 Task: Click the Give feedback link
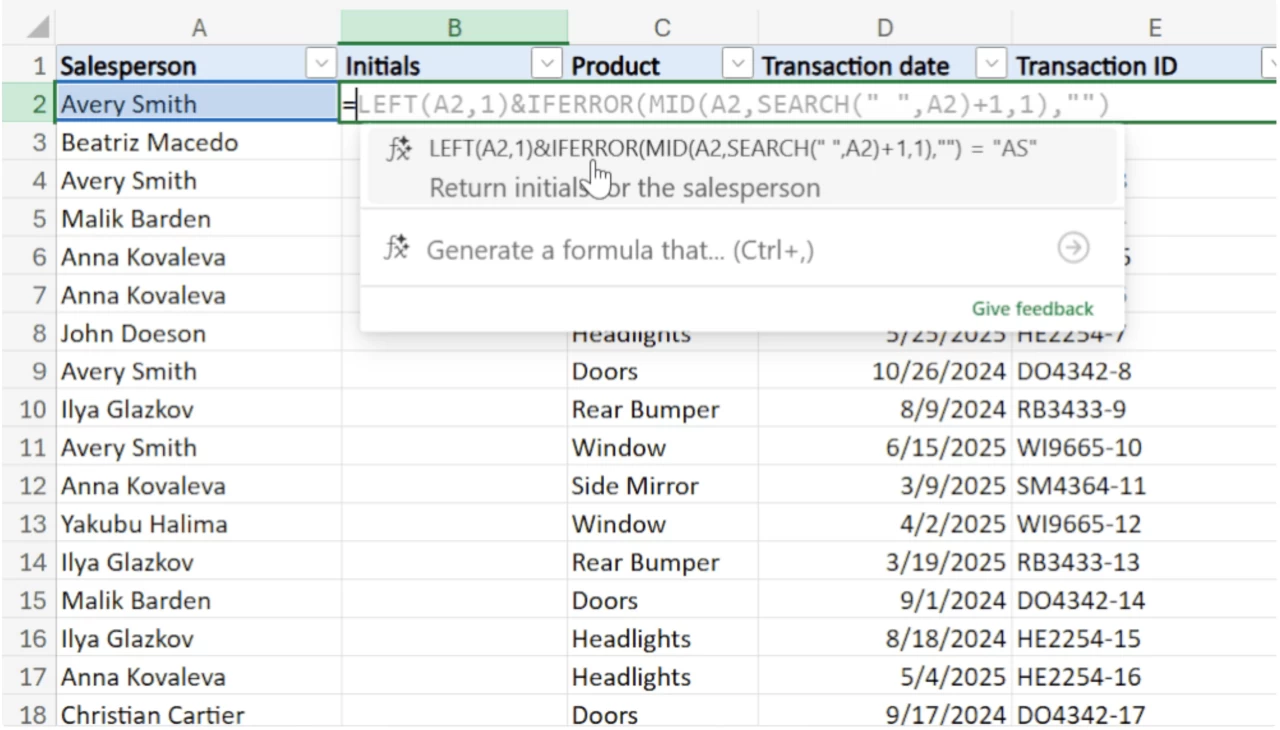(1031, 308)
